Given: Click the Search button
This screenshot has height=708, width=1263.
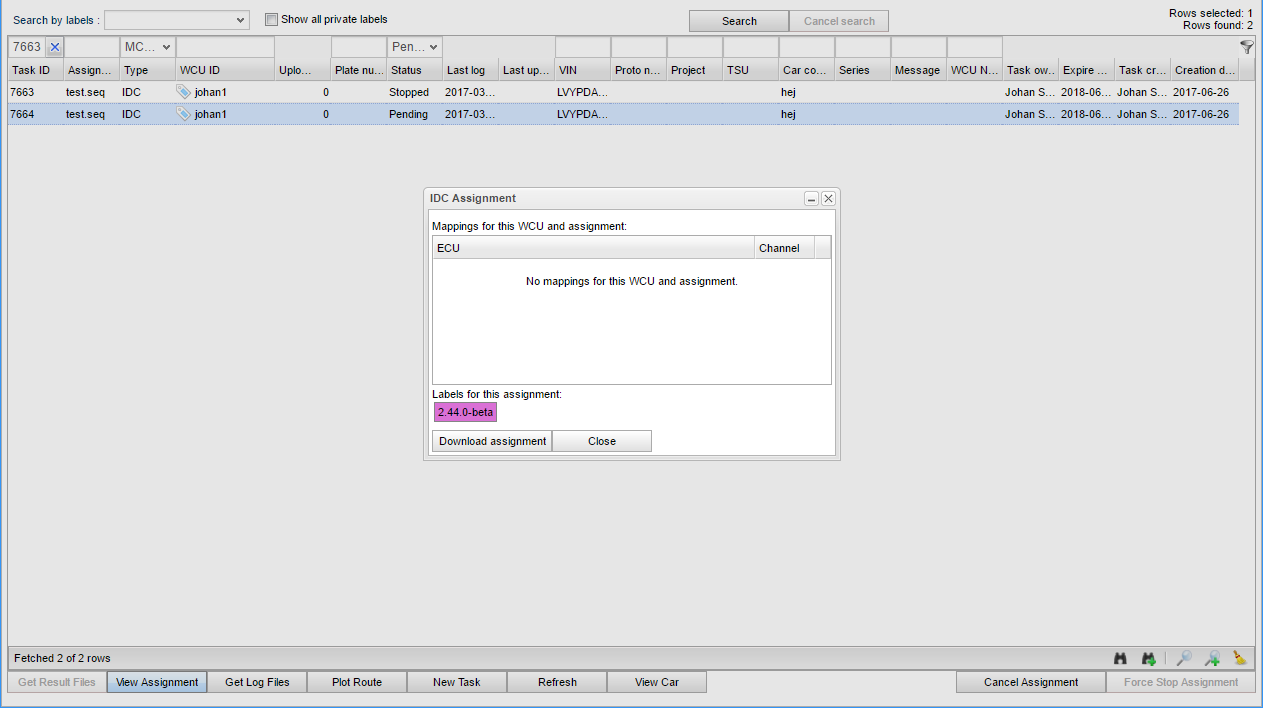Looking at the screenshot, I should tap(739, 21).
